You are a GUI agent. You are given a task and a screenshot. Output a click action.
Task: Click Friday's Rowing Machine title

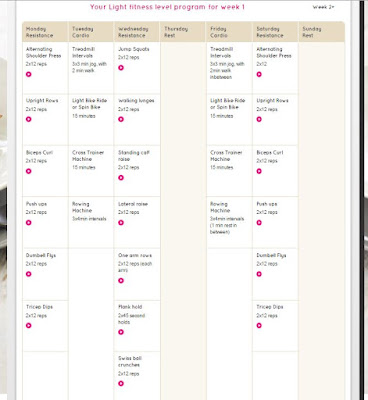pyautogui.click(x=220, y=207)
